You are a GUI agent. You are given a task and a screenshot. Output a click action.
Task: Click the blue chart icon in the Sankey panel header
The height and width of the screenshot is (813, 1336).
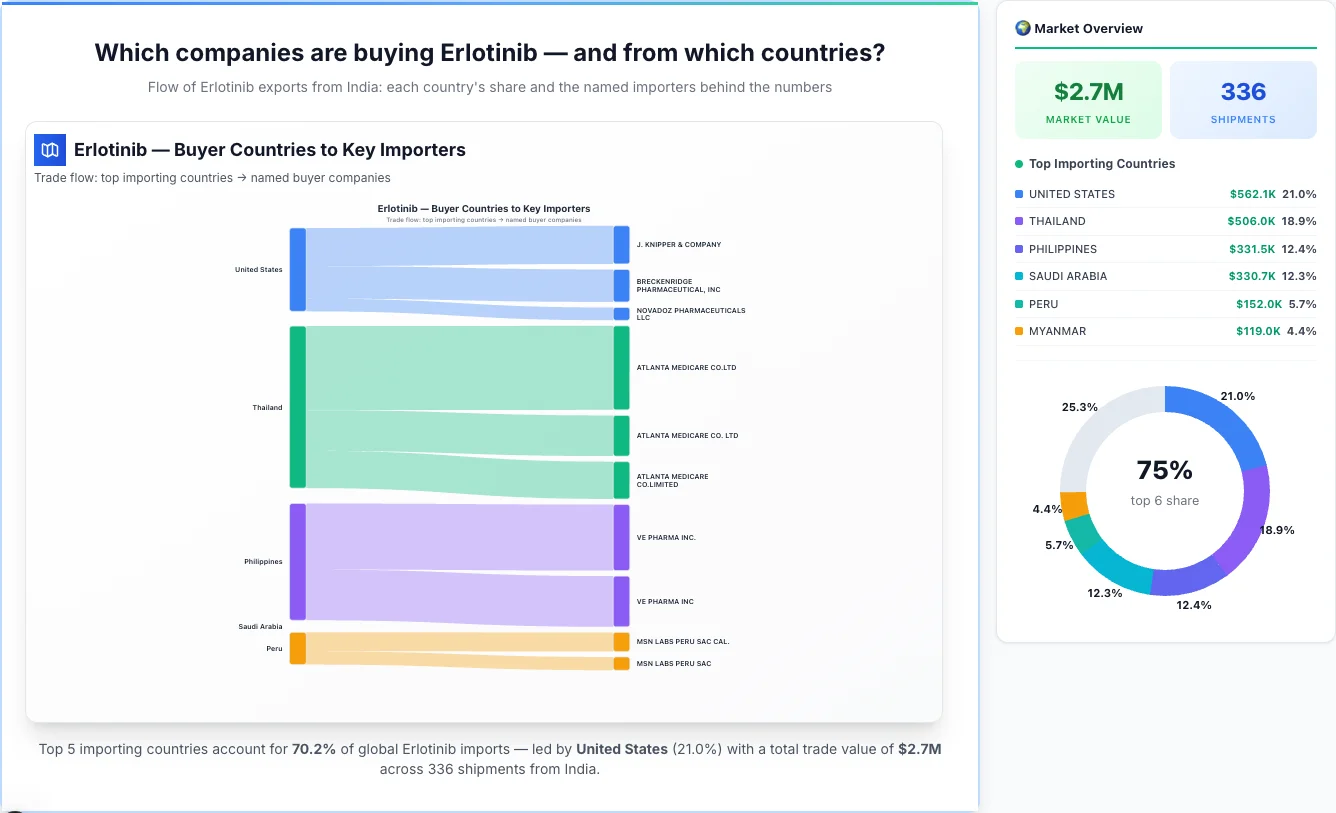(49, 149)
